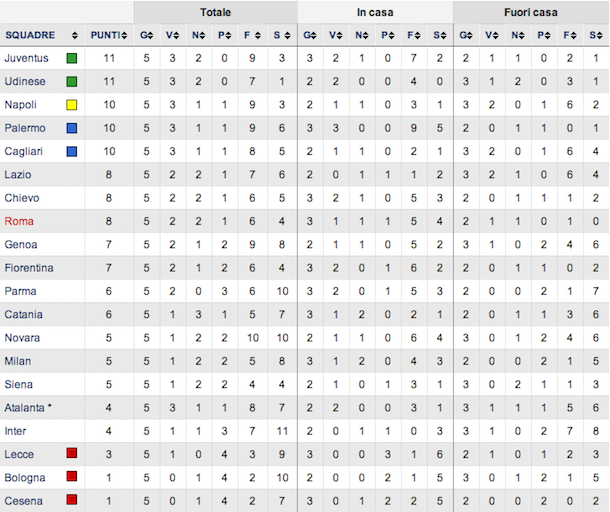The height and width of the screenshot is (512, 610).
Task: Select the Totale header group
Action: click(215, 13)
